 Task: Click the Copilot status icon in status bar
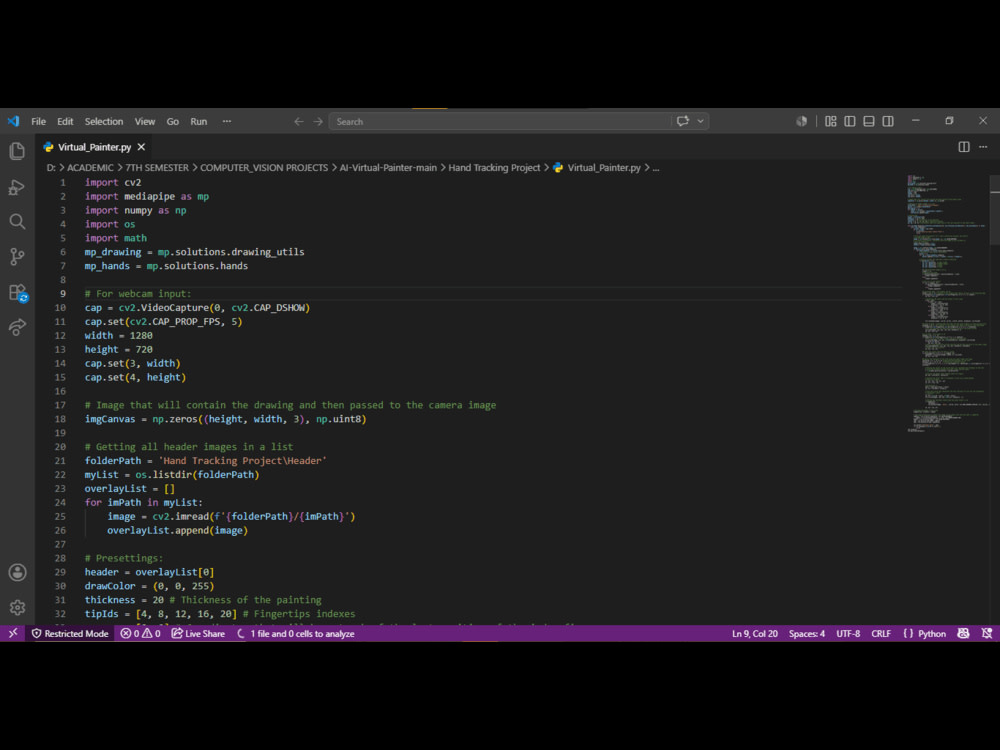963,633
